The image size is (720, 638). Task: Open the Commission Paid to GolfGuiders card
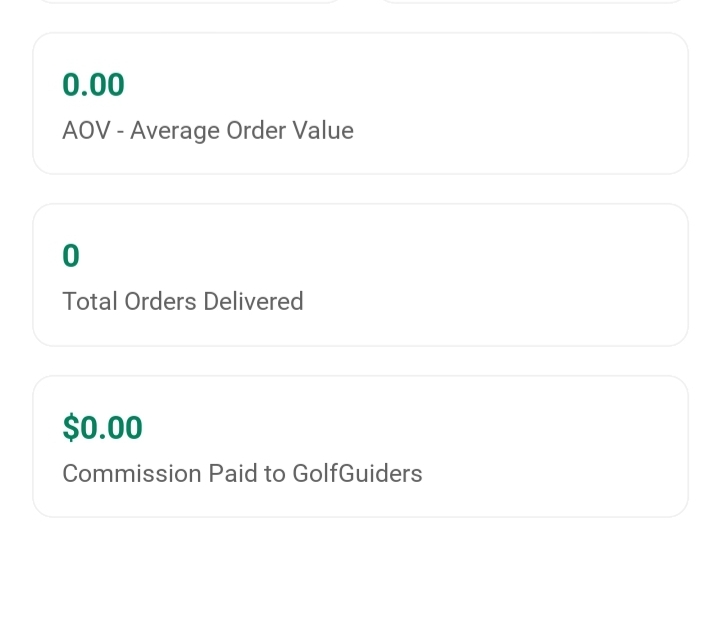pyautogui.click(x=360, y=447)
